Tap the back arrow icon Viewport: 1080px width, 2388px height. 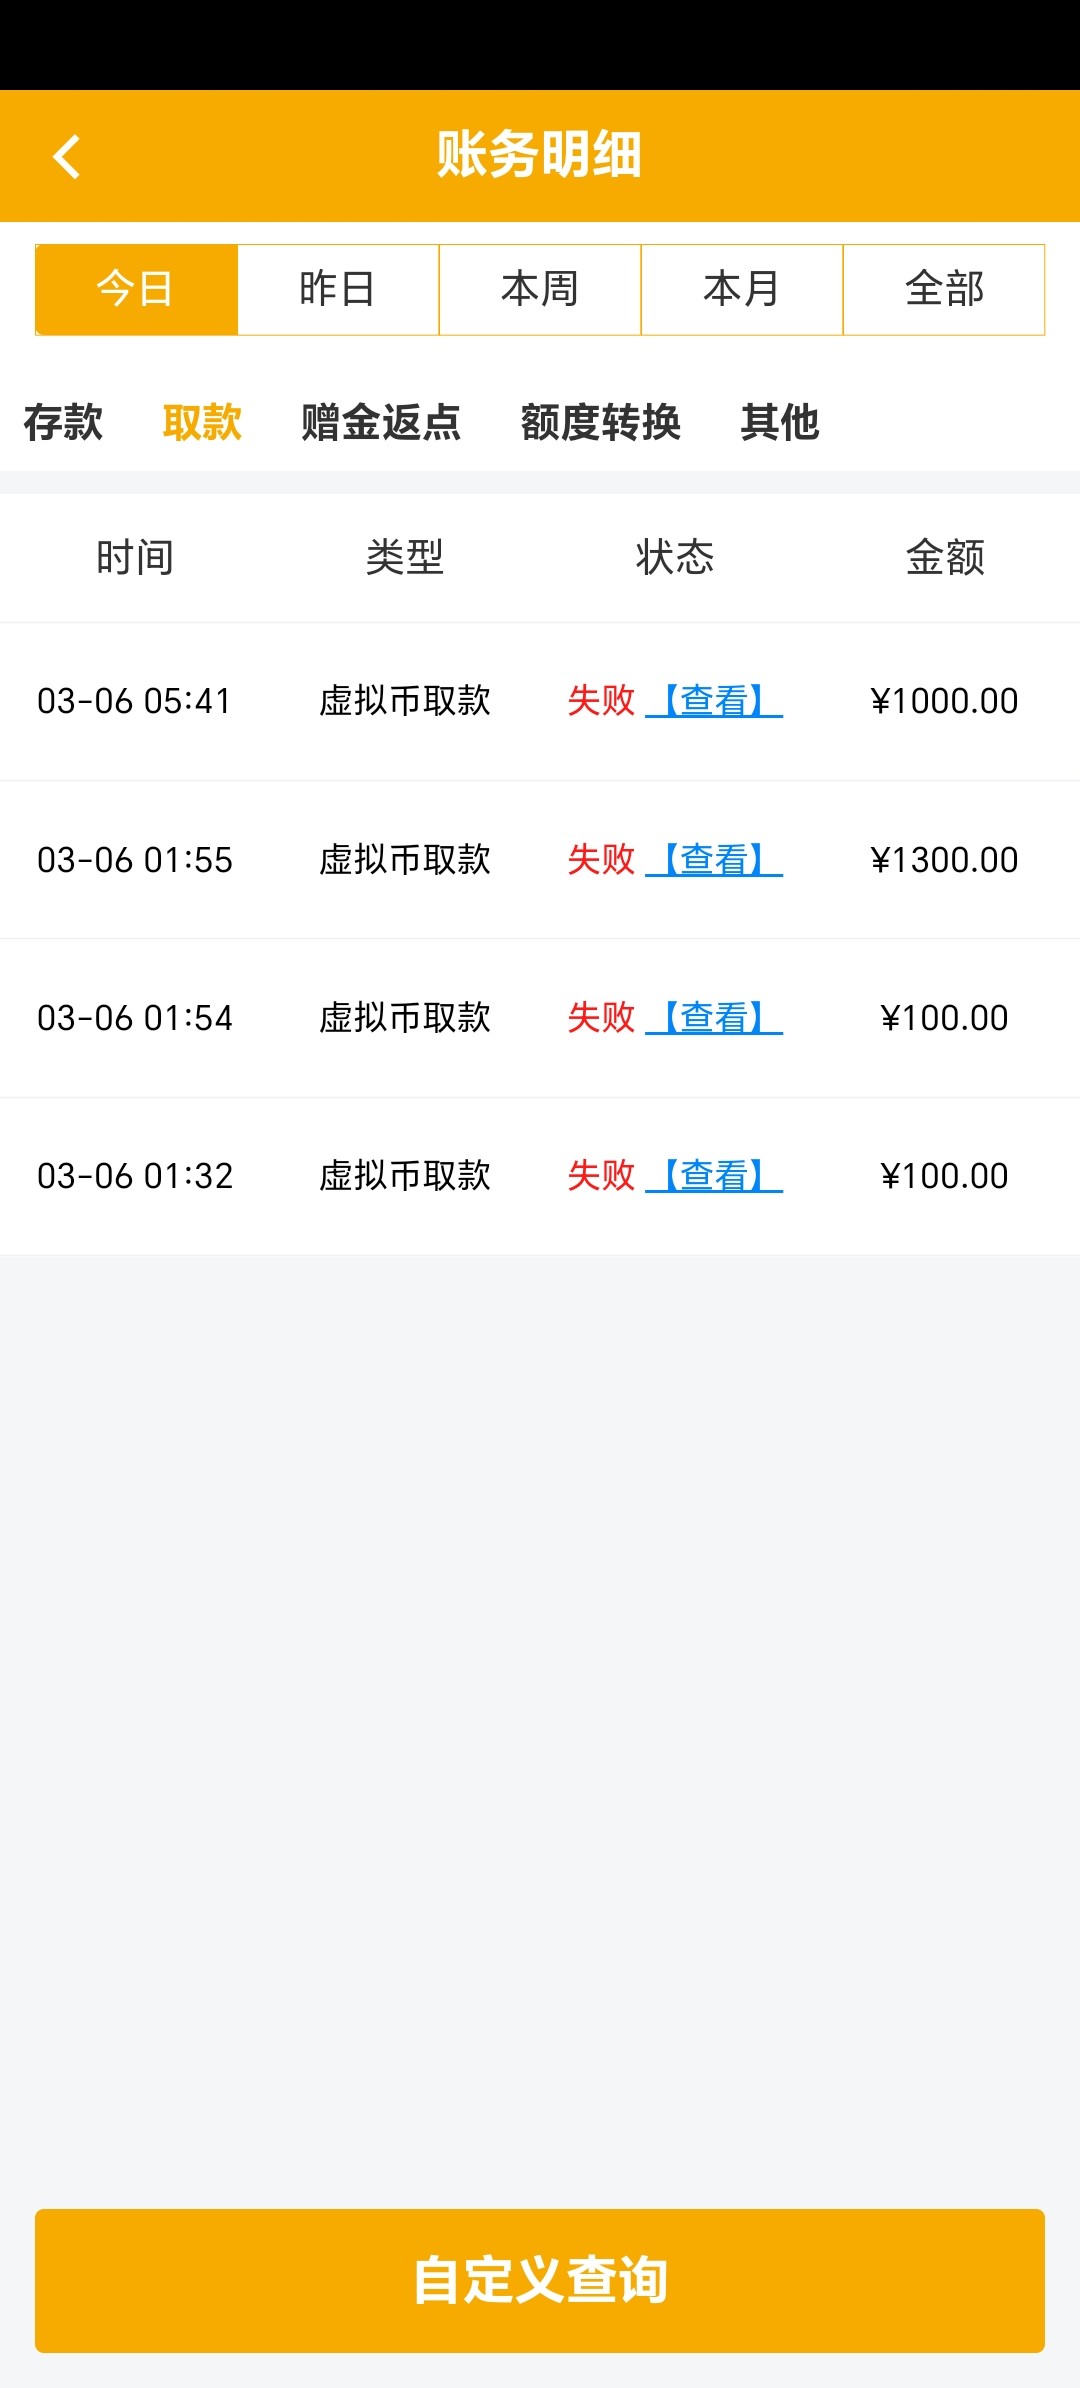coord(66,157)
